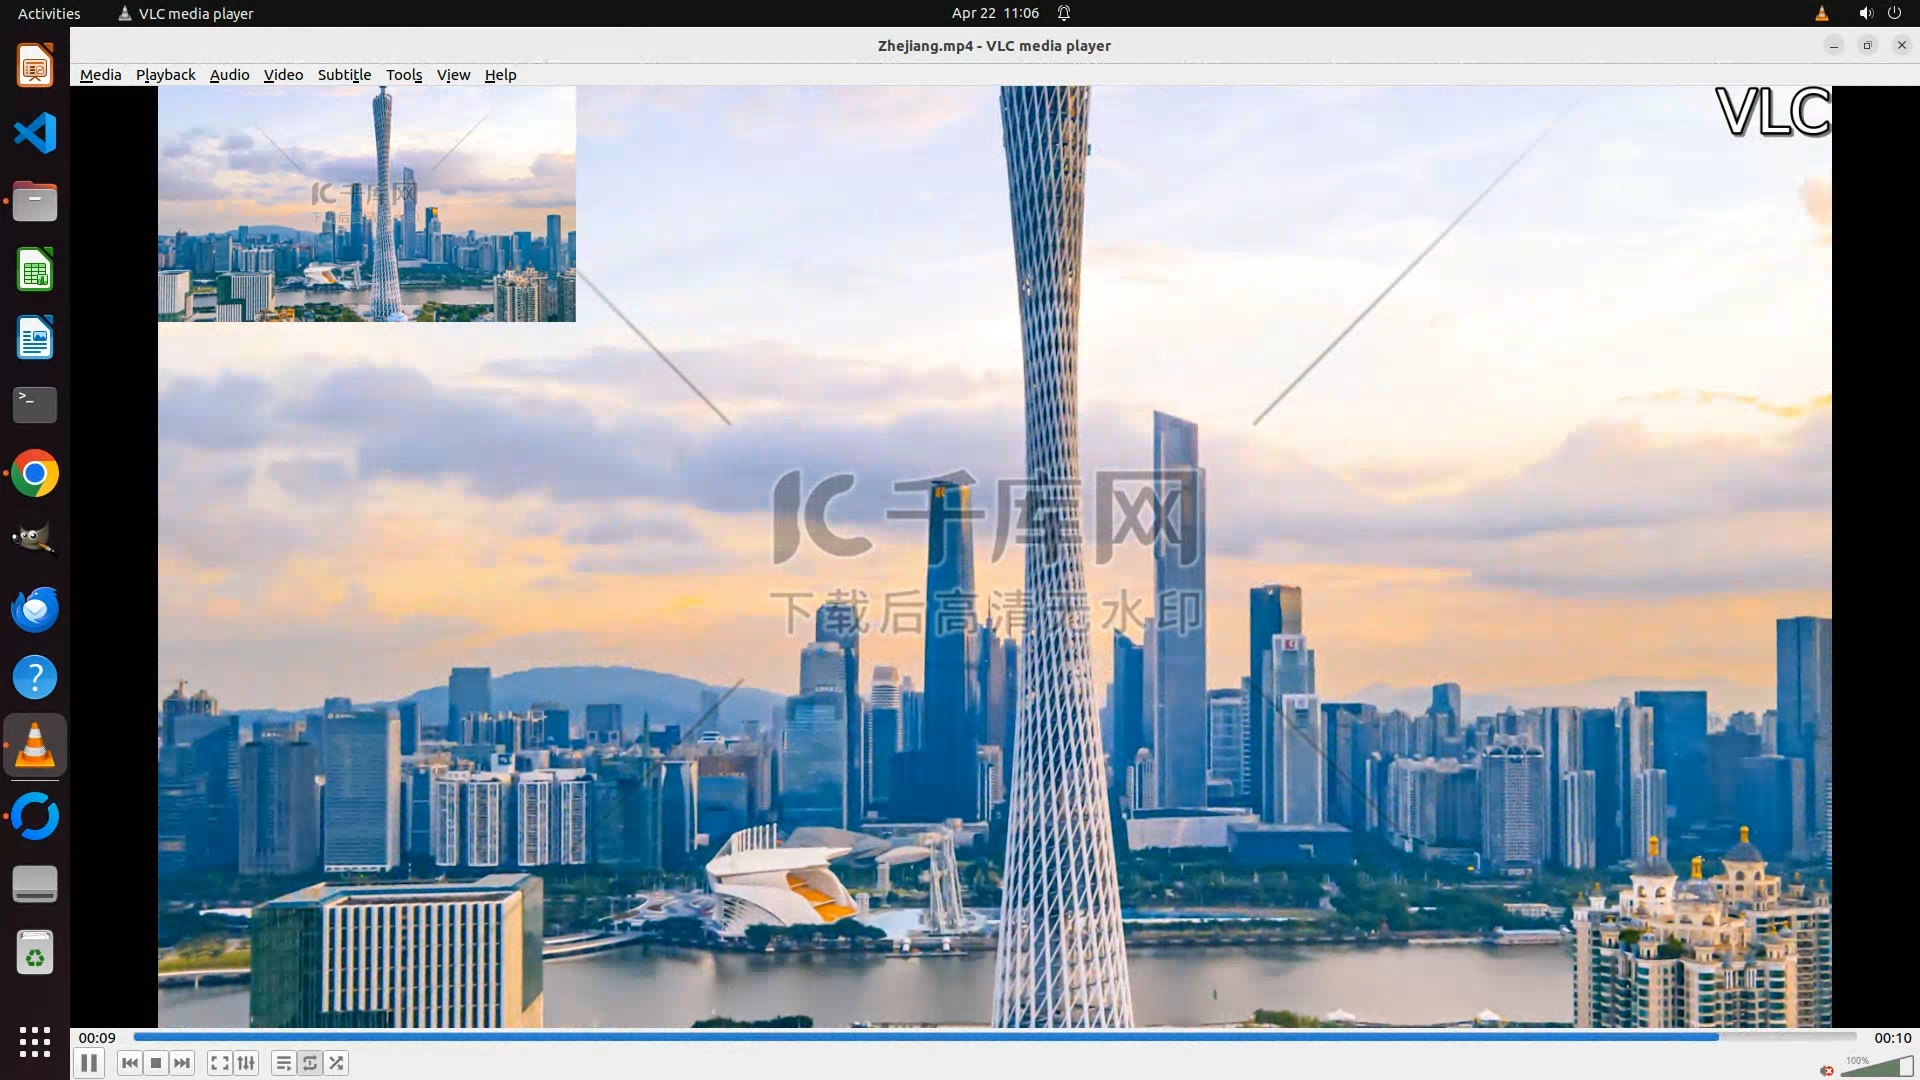
Task: Stop playback with the stop button
Action: 156,1063
